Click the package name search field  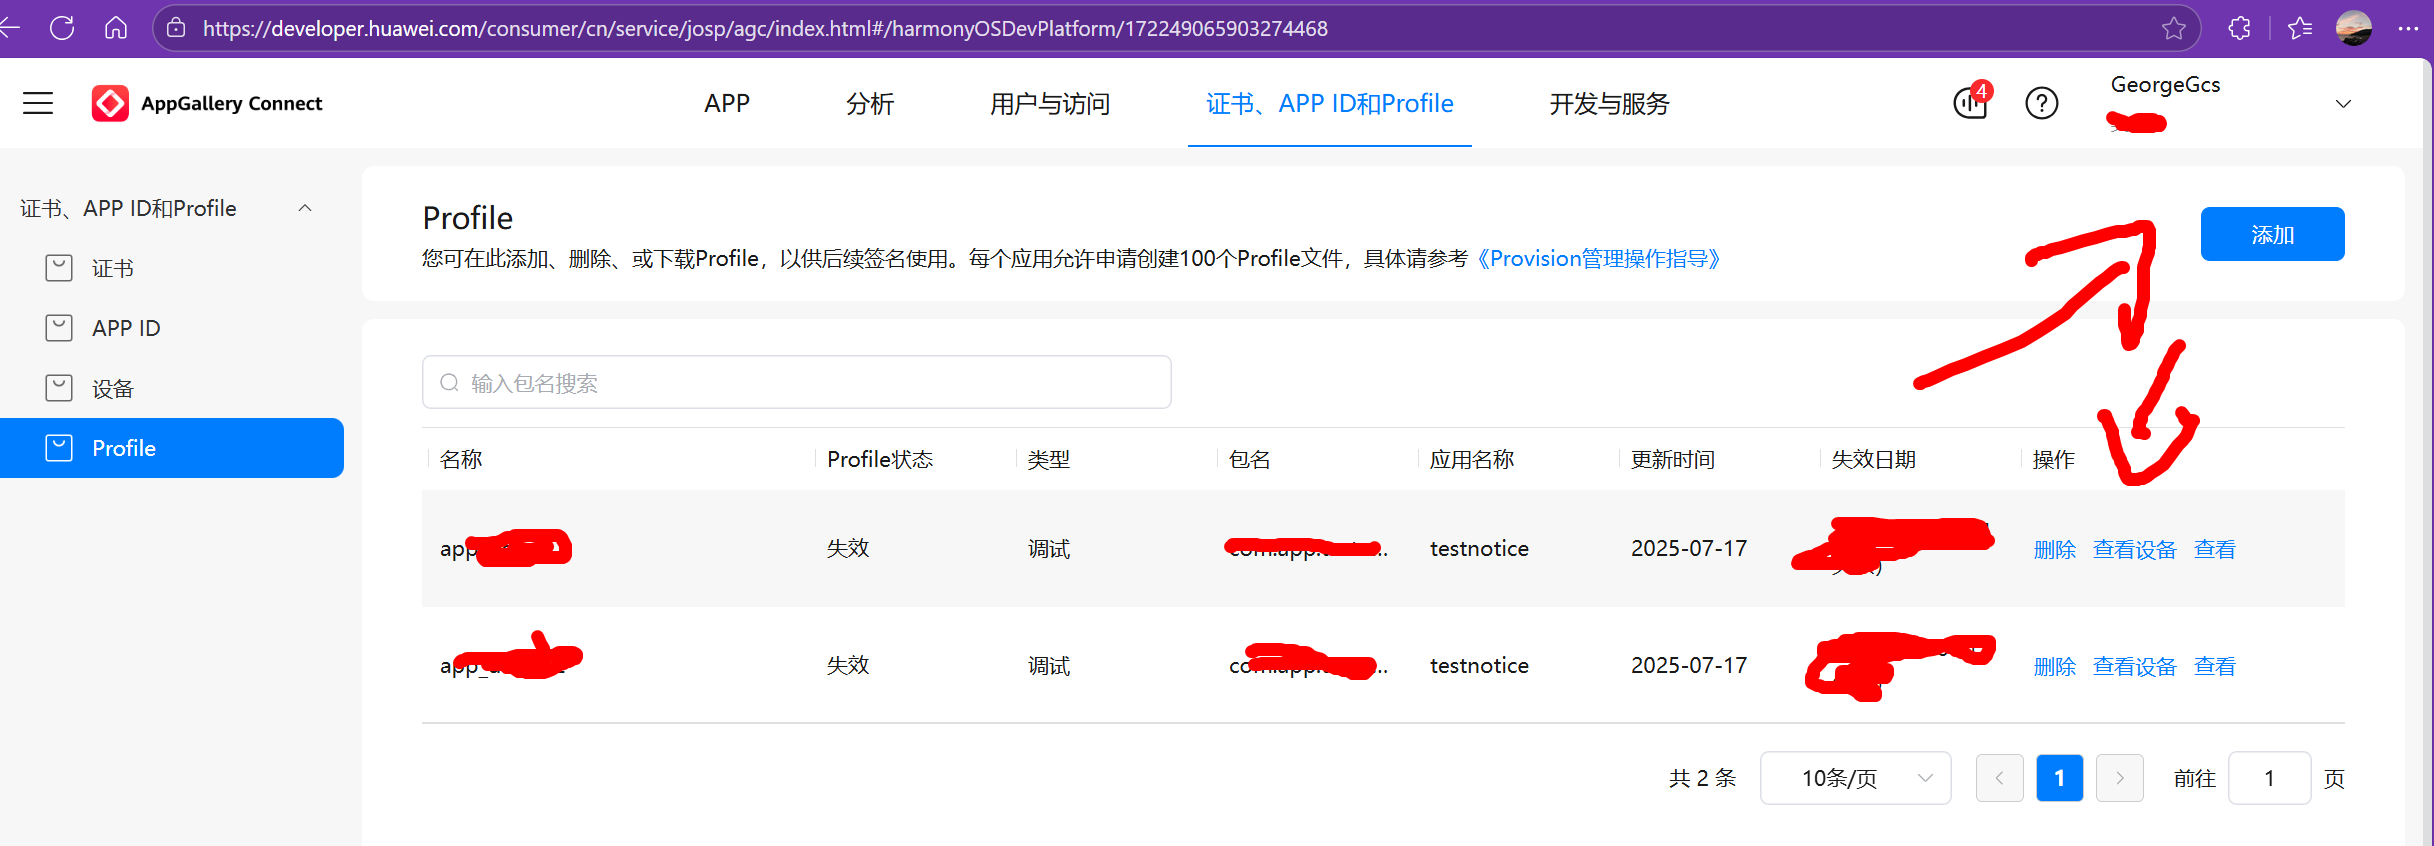pyautogui.click(x=796, y=383)
